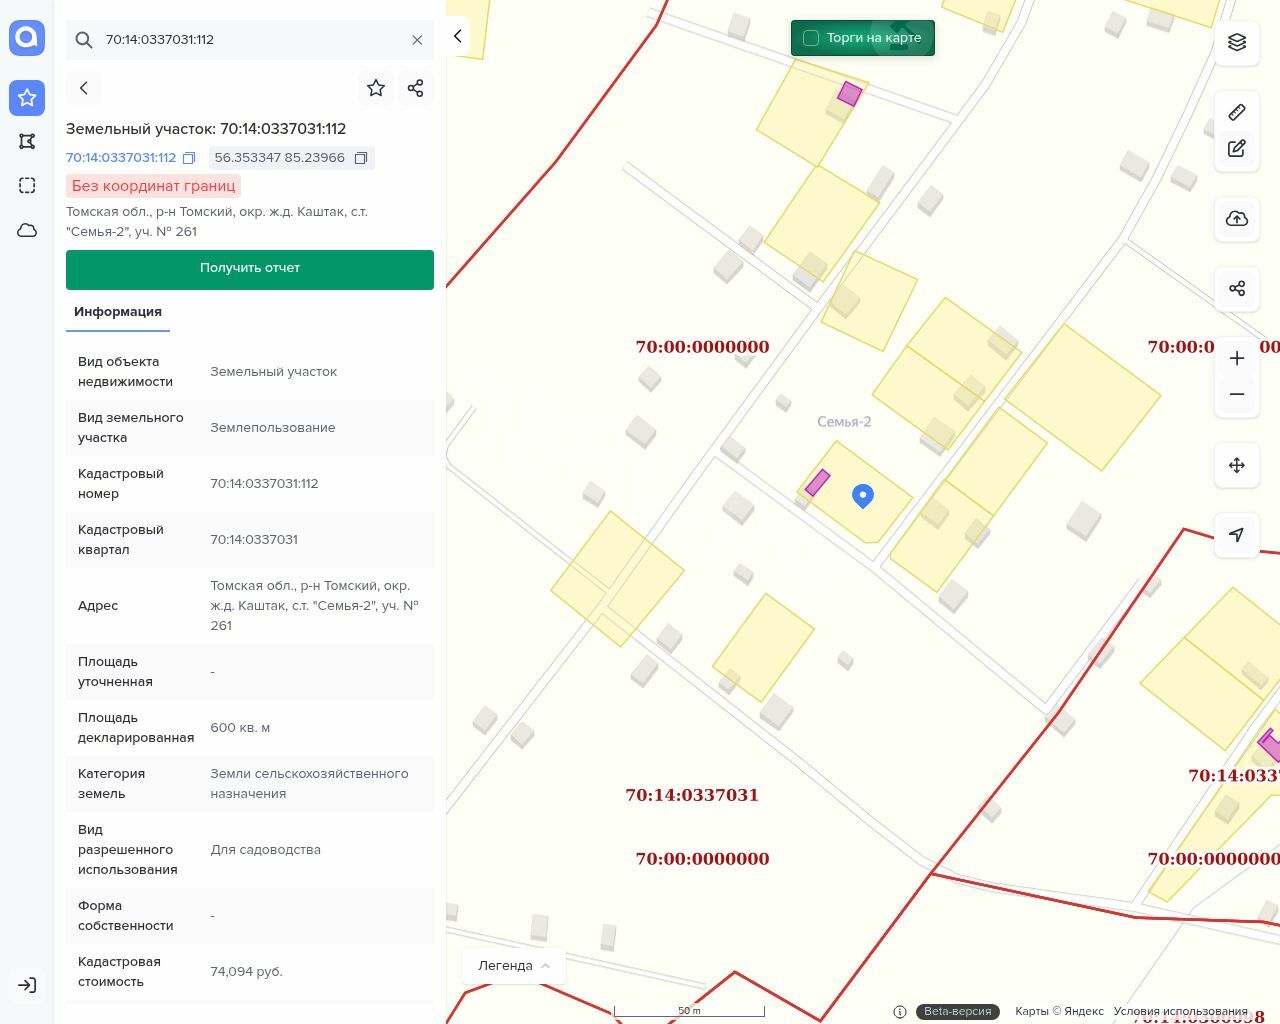Add parcel to favorites with star button
The width and height of the screenshot is (1280, 1024).
pos(376,88)
